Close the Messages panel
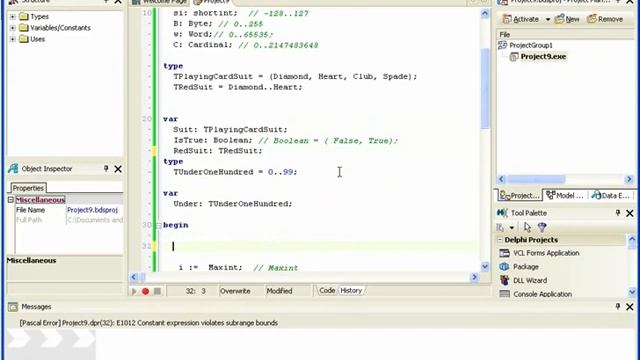 click(630, 307)
